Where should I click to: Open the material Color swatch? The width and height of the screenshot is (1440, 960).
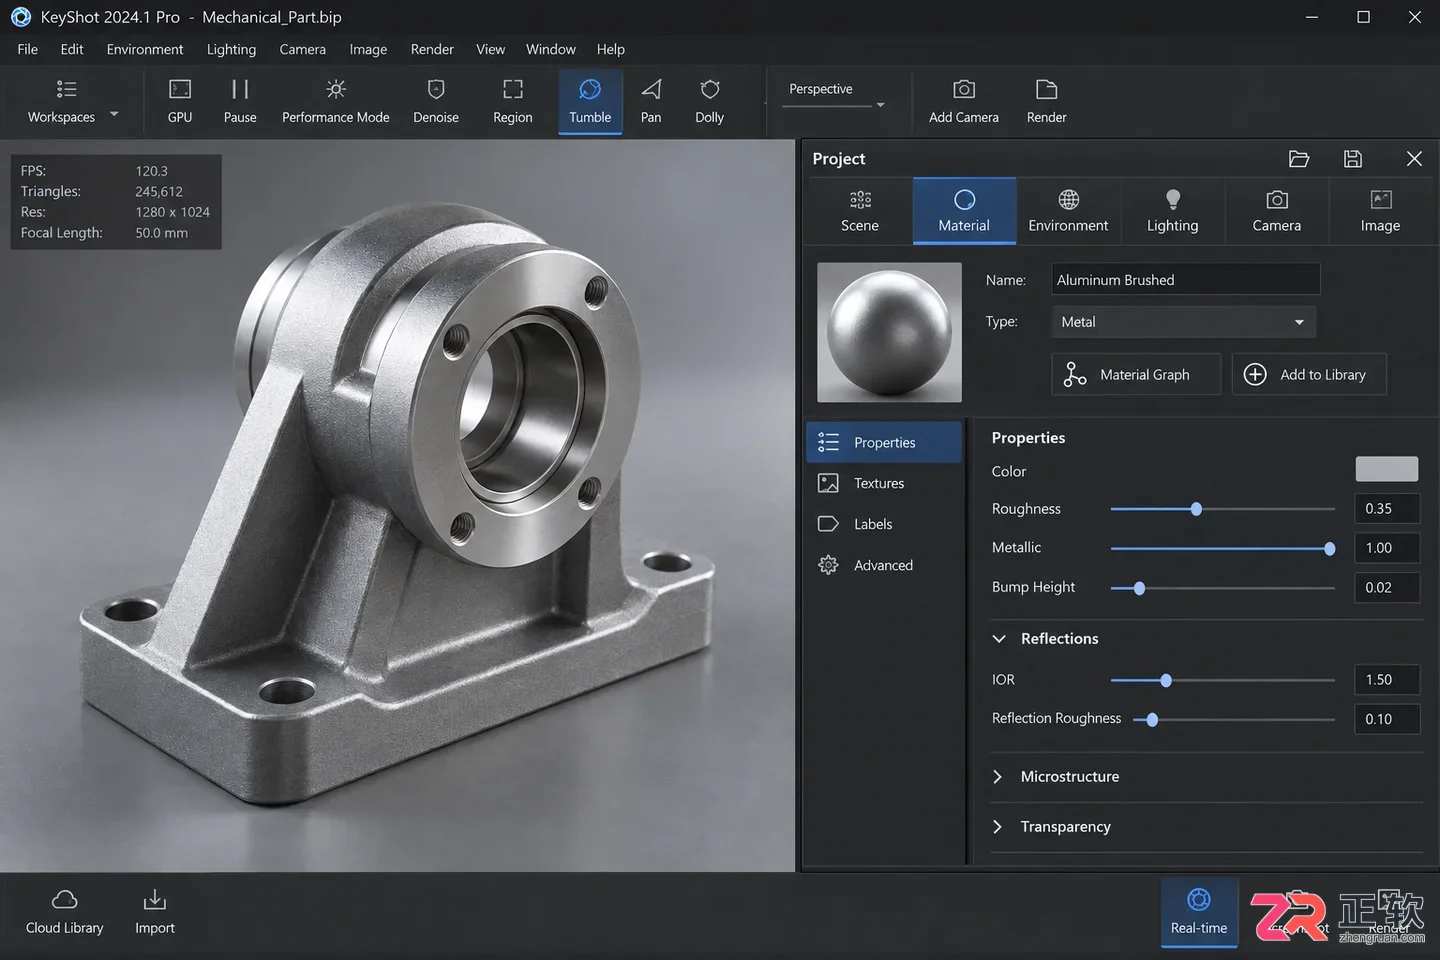click(1387, 469)
